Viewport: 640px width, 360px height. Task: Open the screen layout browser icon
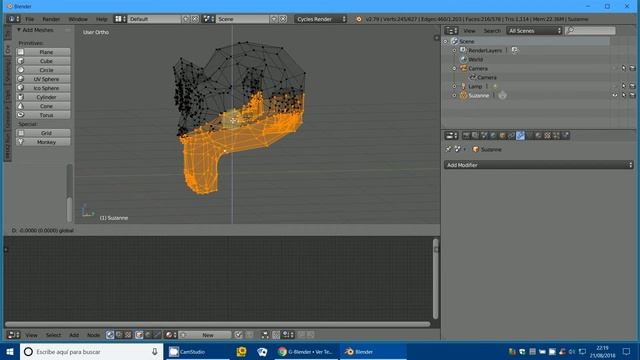120,19
